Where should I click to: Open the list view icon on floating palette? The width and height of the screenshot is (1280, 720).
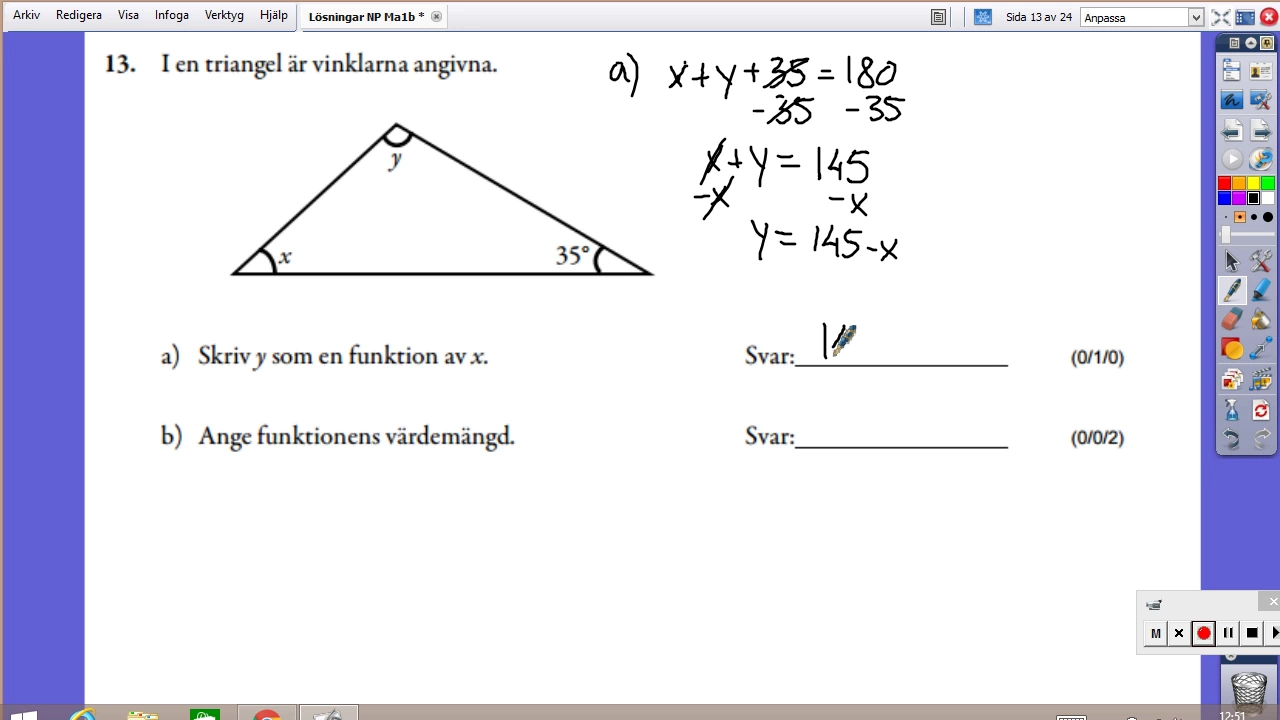(1232, 70)
